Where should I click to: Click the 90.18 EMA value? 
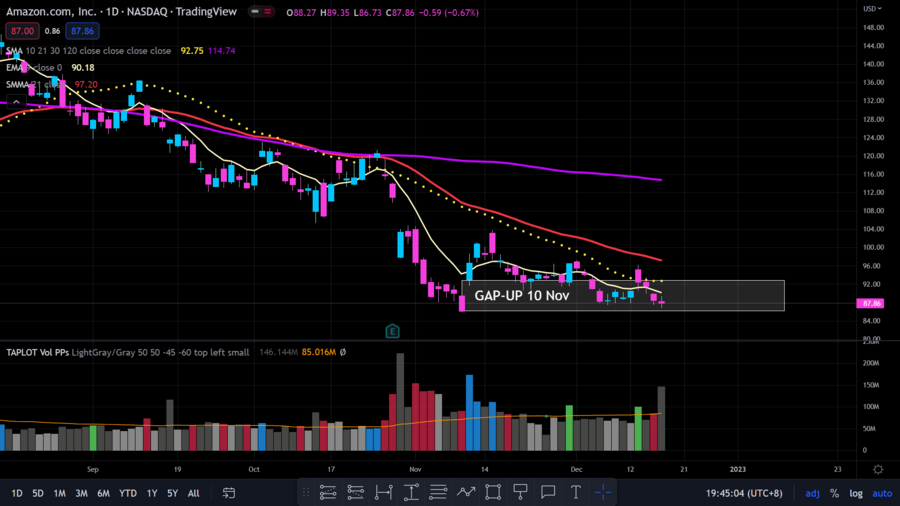(x=83, y=68)
